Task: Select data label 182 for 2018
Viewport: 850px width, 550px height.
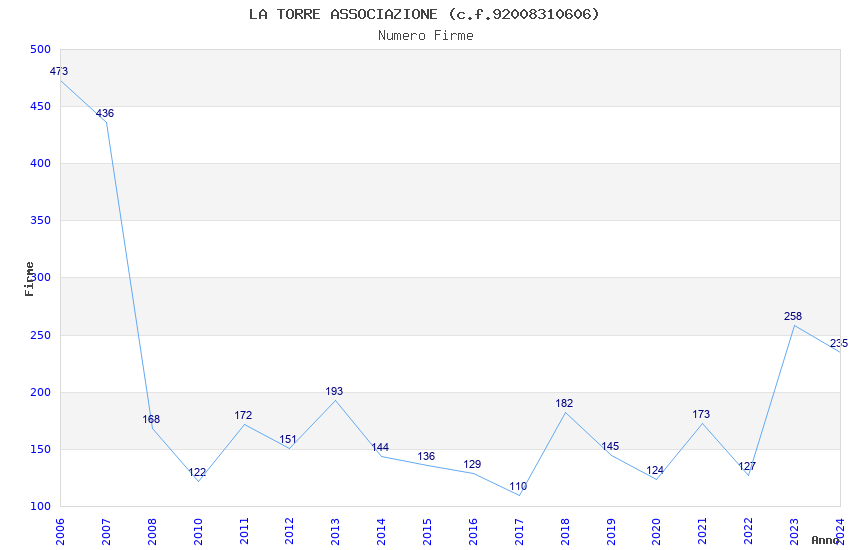Action: [564, 403]
